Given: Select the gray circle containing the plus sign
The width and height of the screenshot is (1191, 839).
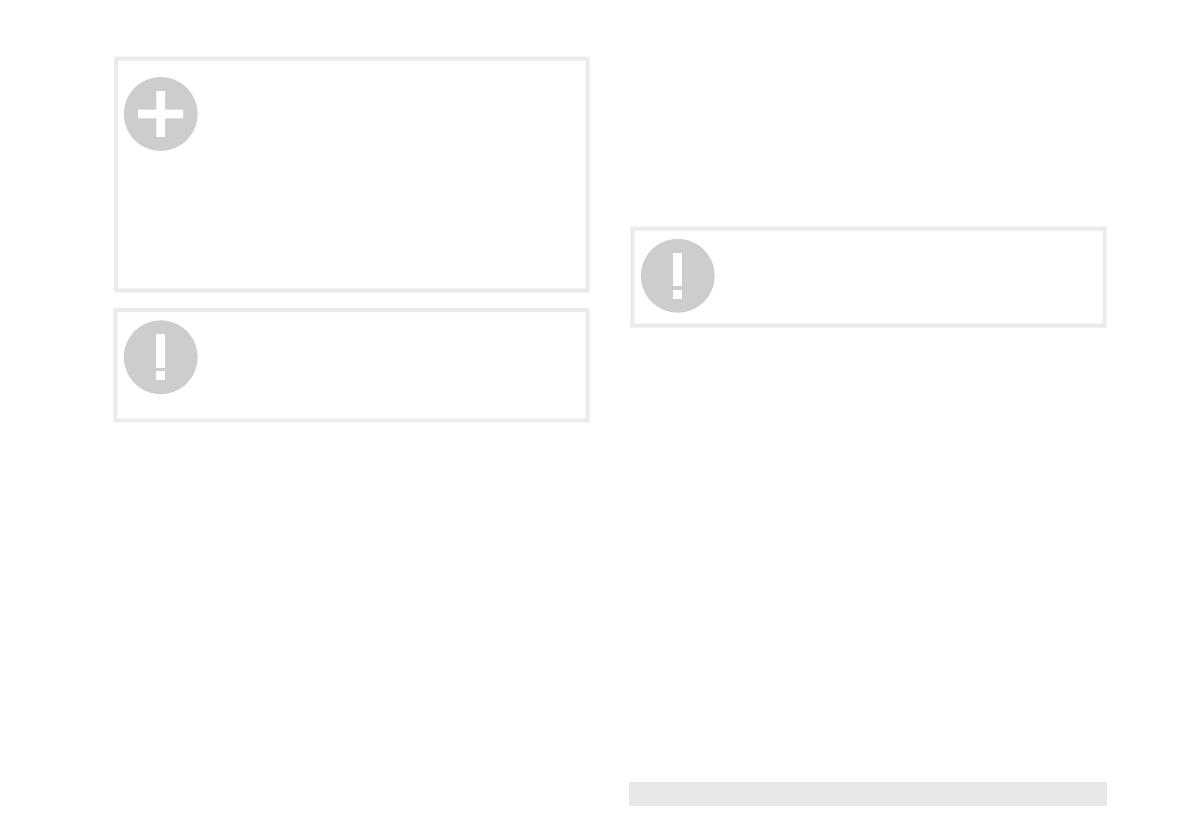Looking at the screenshot, I should pyautogui.click(x=160, y=114).
